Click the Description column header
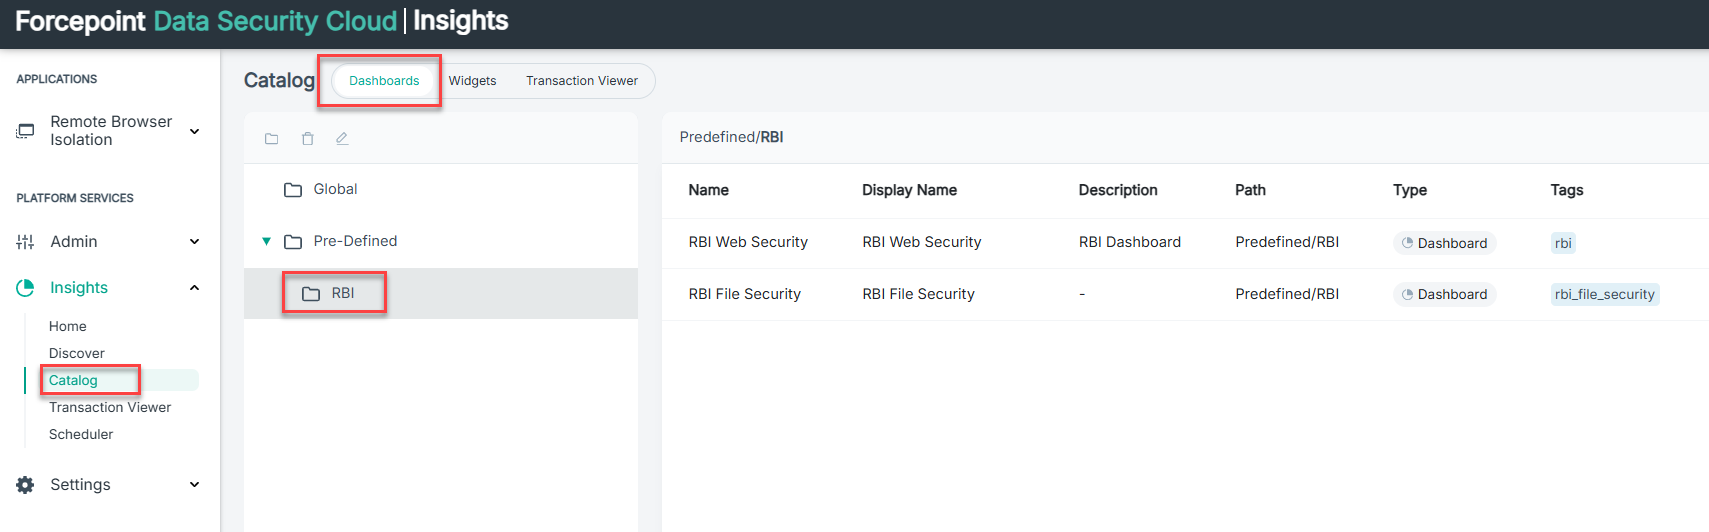Screen dimensions: 1709x532 [1118, 190]
